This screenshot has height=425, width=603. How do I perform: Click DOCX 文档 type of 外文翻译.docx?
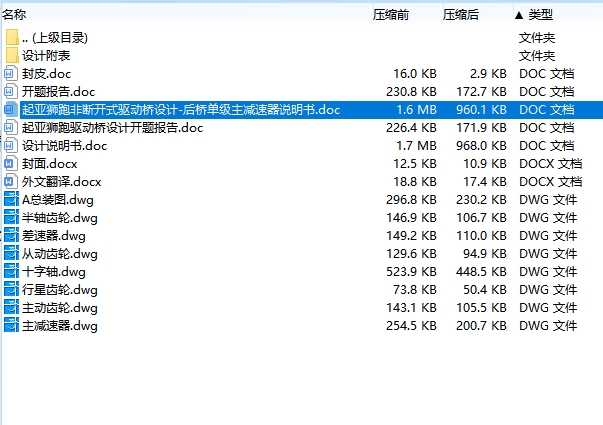pyautogui.click(x=551, y=182)
